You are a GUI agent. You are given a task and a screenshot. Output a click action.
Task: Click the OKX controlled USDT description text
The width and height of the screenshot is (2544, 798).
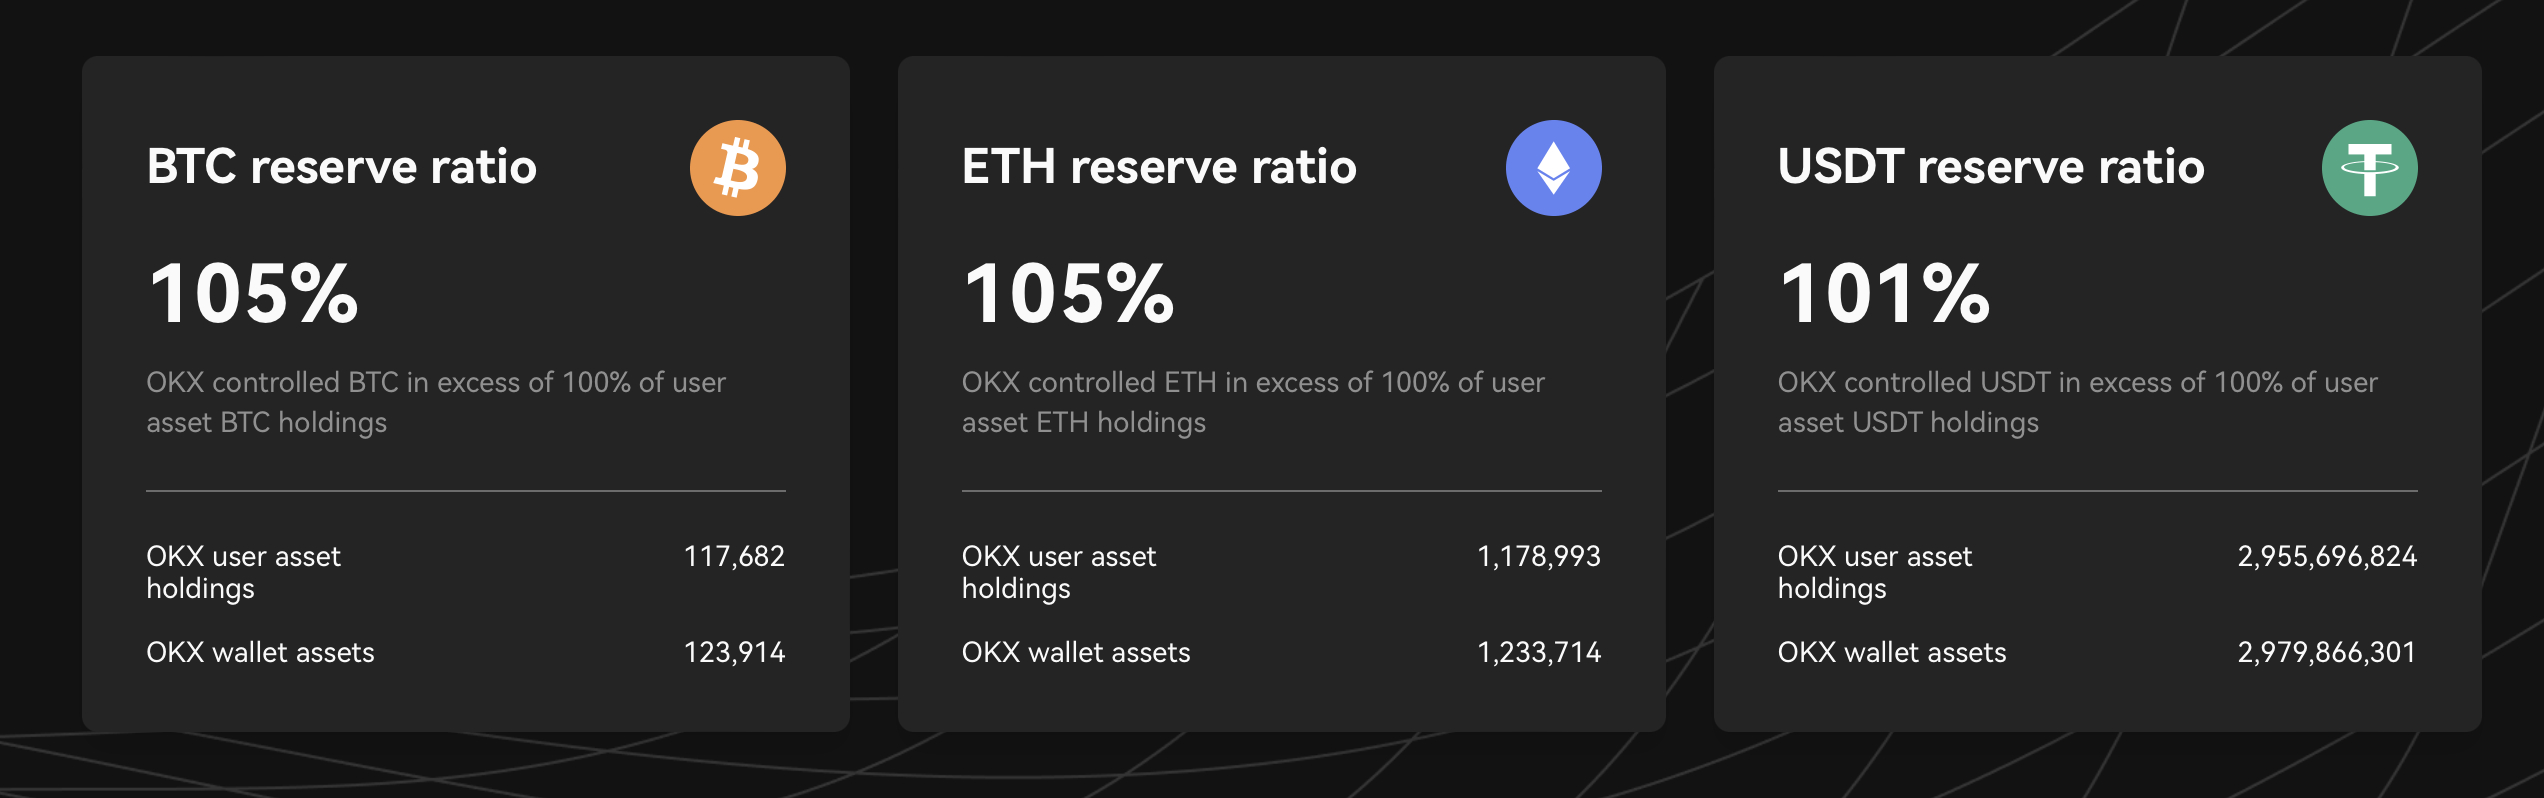click(2078, 402)
